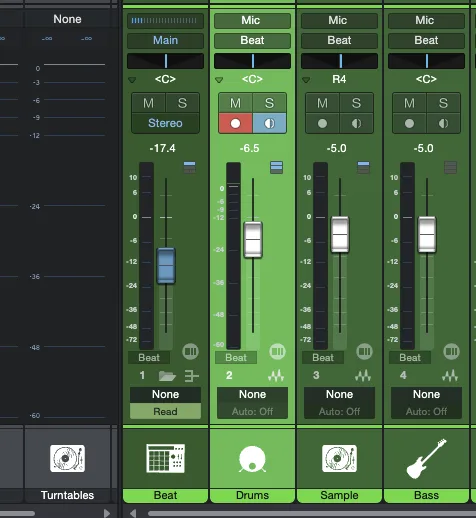Change Drums output from Beat bus
The image size is (476, 518).
pos(252,41)
